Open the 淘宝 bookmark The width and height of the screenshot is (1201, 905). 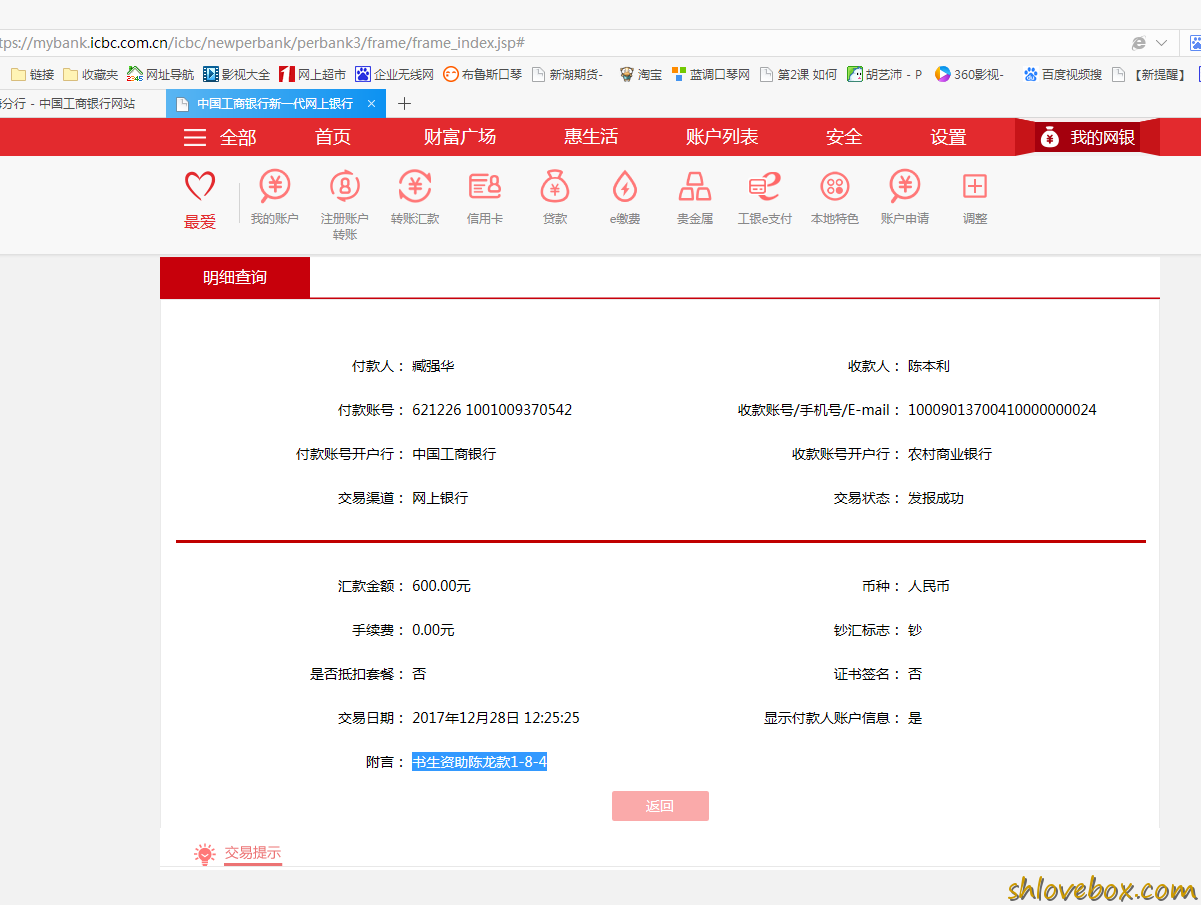[640, 74]
